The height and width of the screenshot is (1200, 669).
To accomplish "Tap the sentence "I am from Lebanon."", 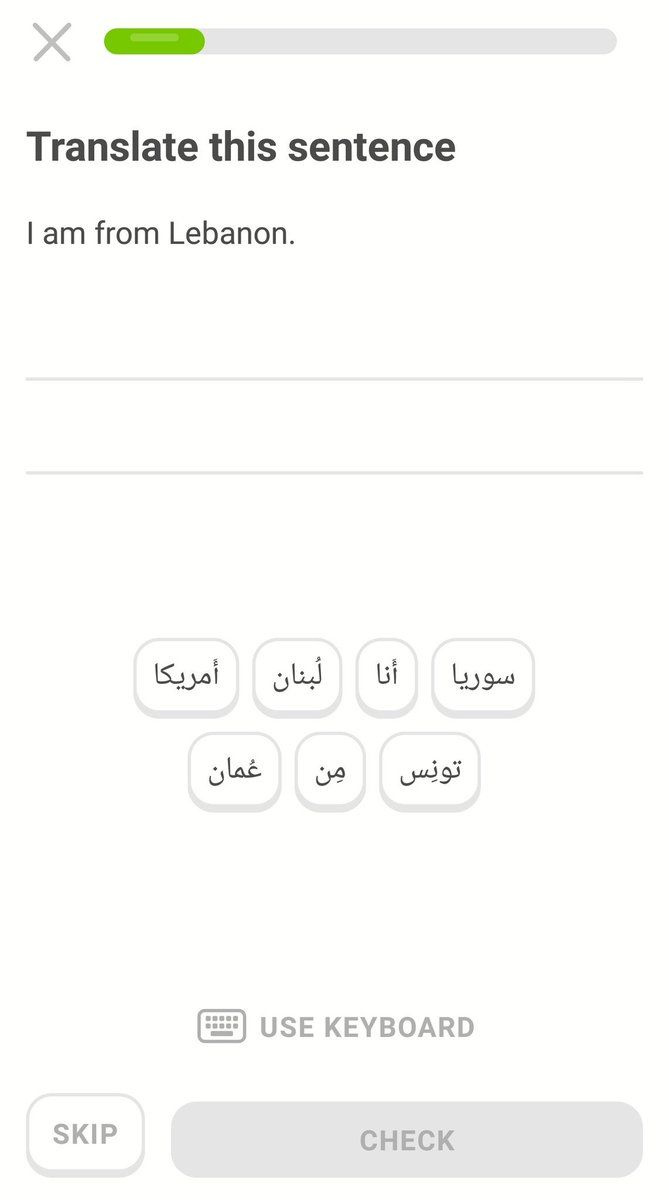I will (161, 234).
